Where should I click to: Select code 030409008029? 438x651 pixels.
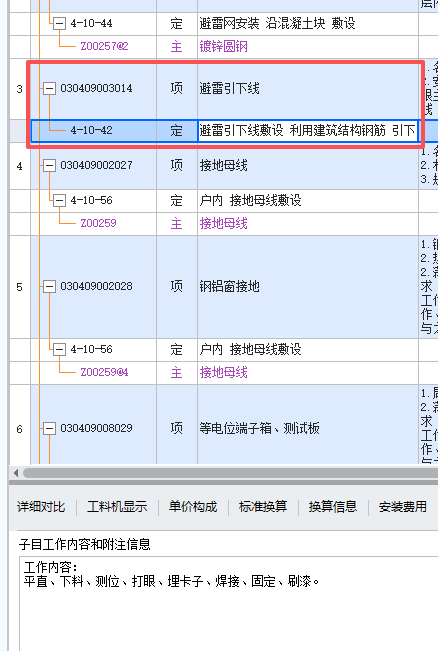click(96, 428)
